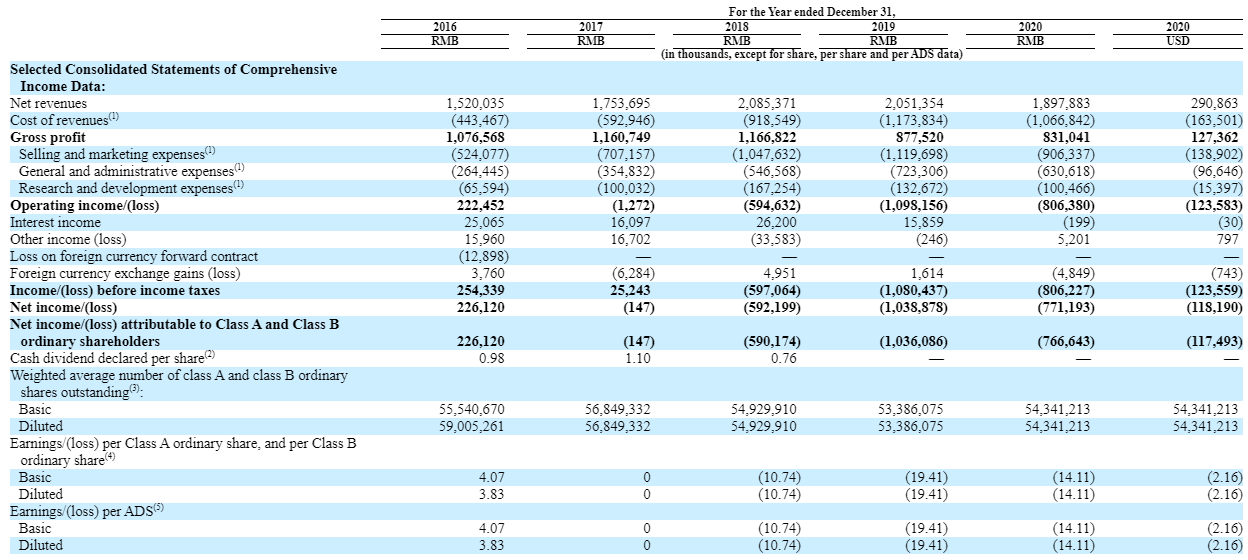The height and width of the screenshot is (560, 1248).
Task: Select the "Gross profit" row label
Action: pos(48,137)
